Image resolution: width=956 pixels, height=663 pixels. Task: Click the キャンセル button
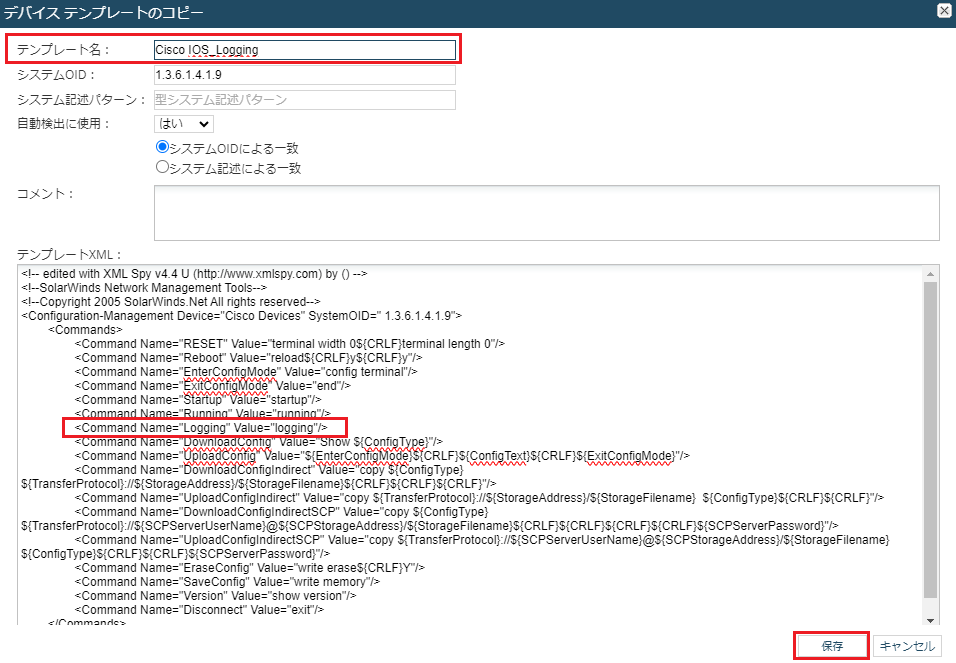coord(907,646)
